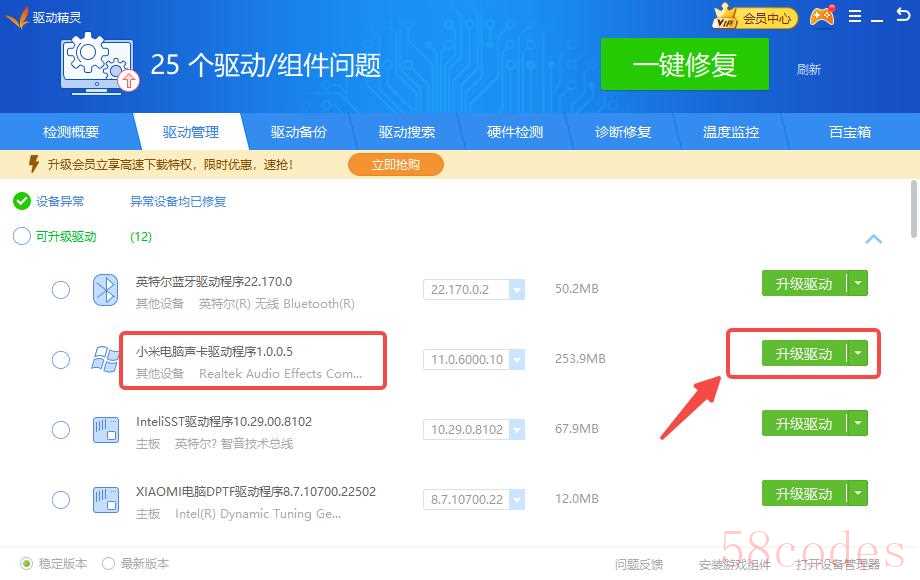Switch to the 温度监控 tab
This screenshot has width=920, height=580.
[x=731, y=132]
